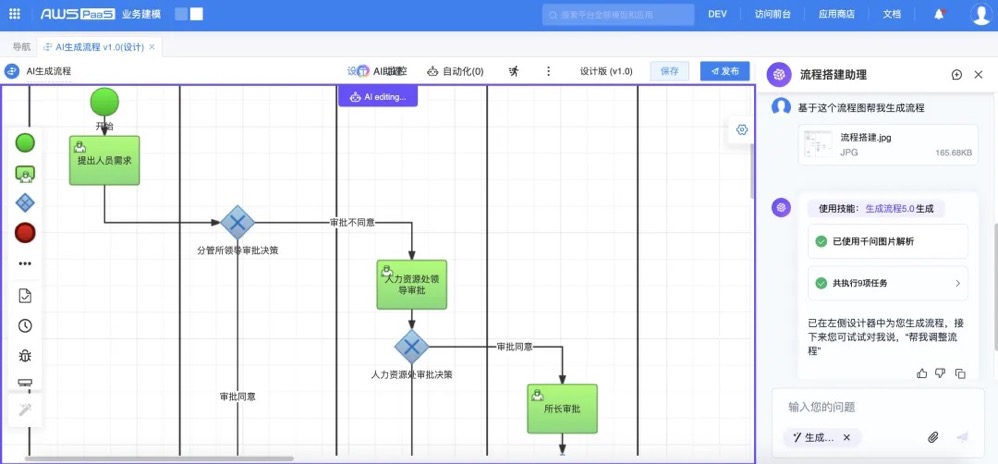
Task: Click the 保存 button
Action: (x=669, y=71)
